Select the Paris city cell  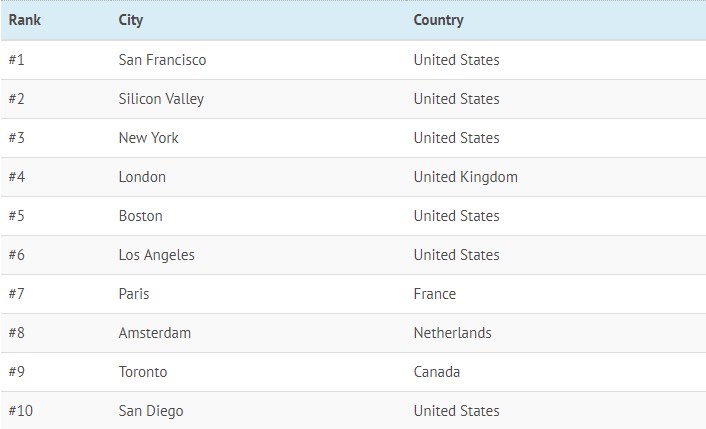(134, 294)
